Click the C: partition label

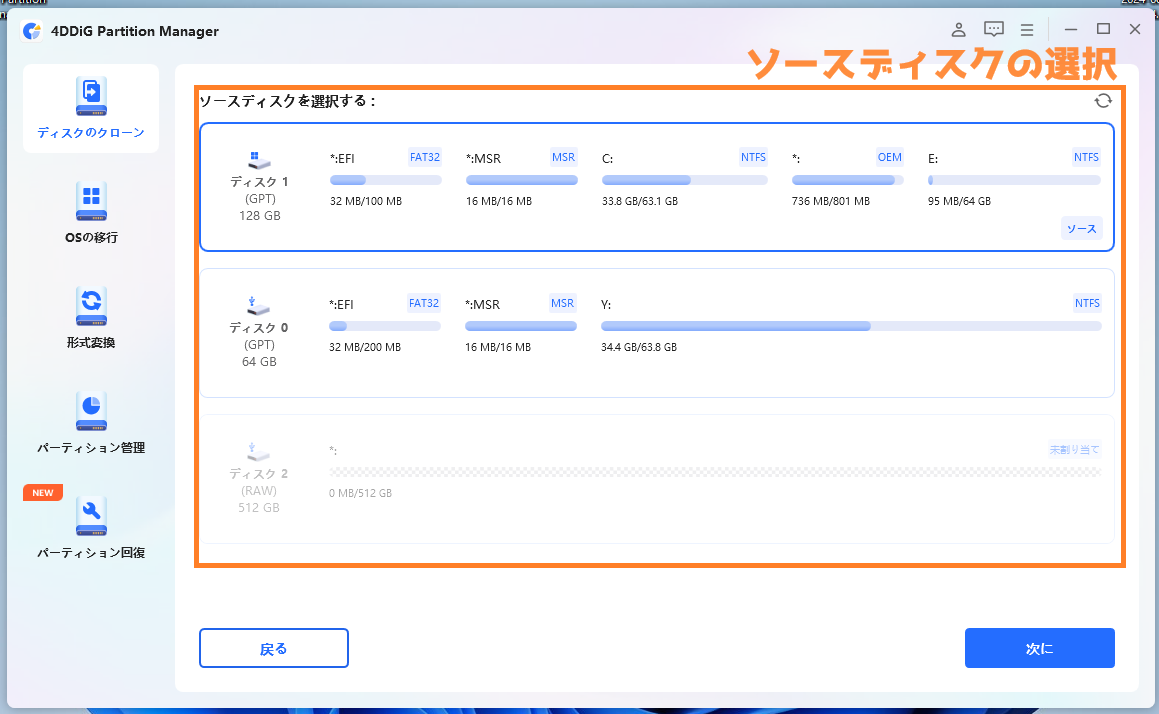click(x=608, y=158)
